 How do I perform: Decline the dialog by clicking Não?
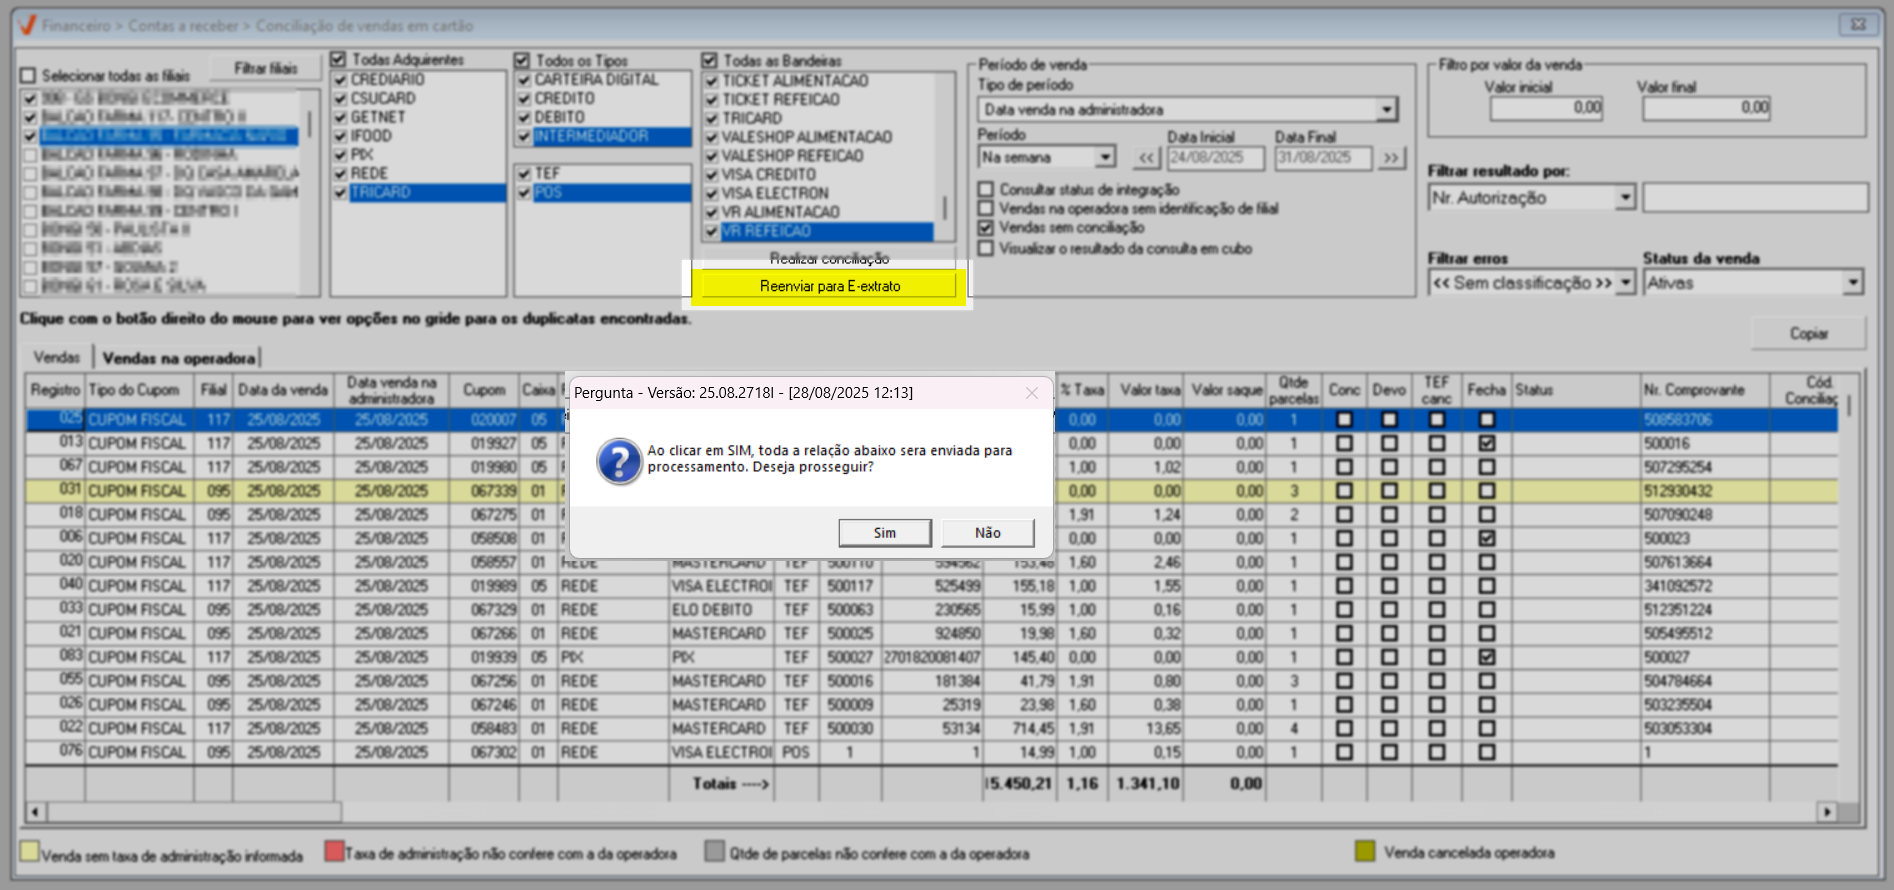(x=987, y=533)
